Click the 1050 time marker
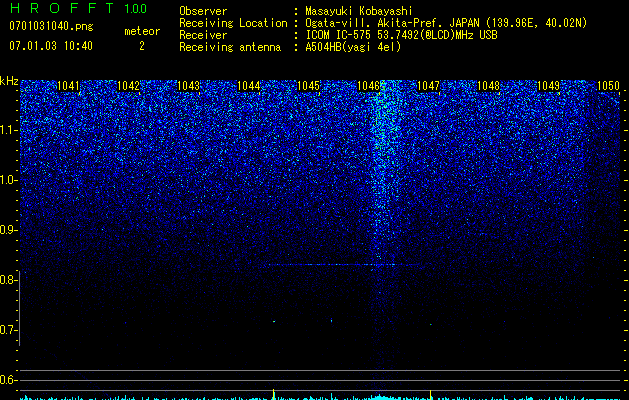Viewport: 629px width, 400px height. (609, 86)
